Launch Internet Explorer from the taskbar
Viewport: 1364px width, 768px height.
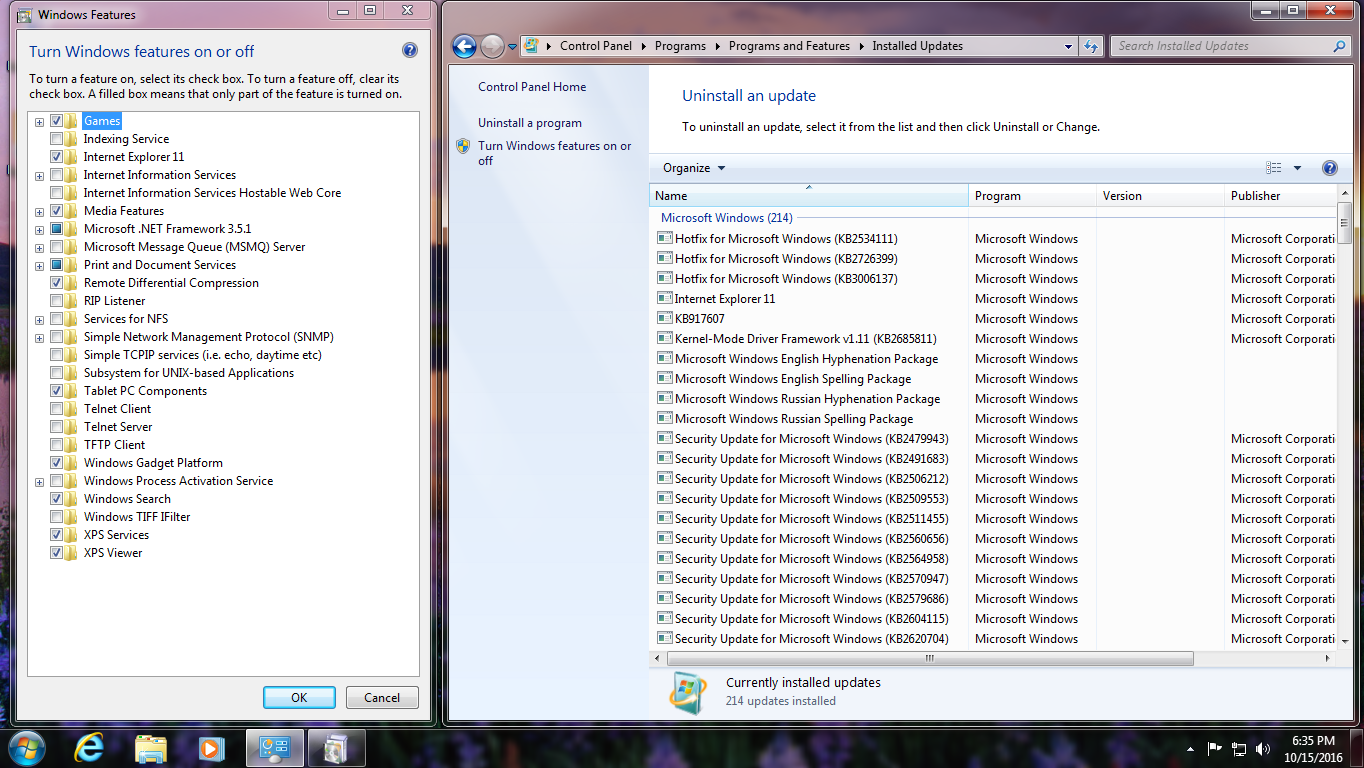(90, 748)
